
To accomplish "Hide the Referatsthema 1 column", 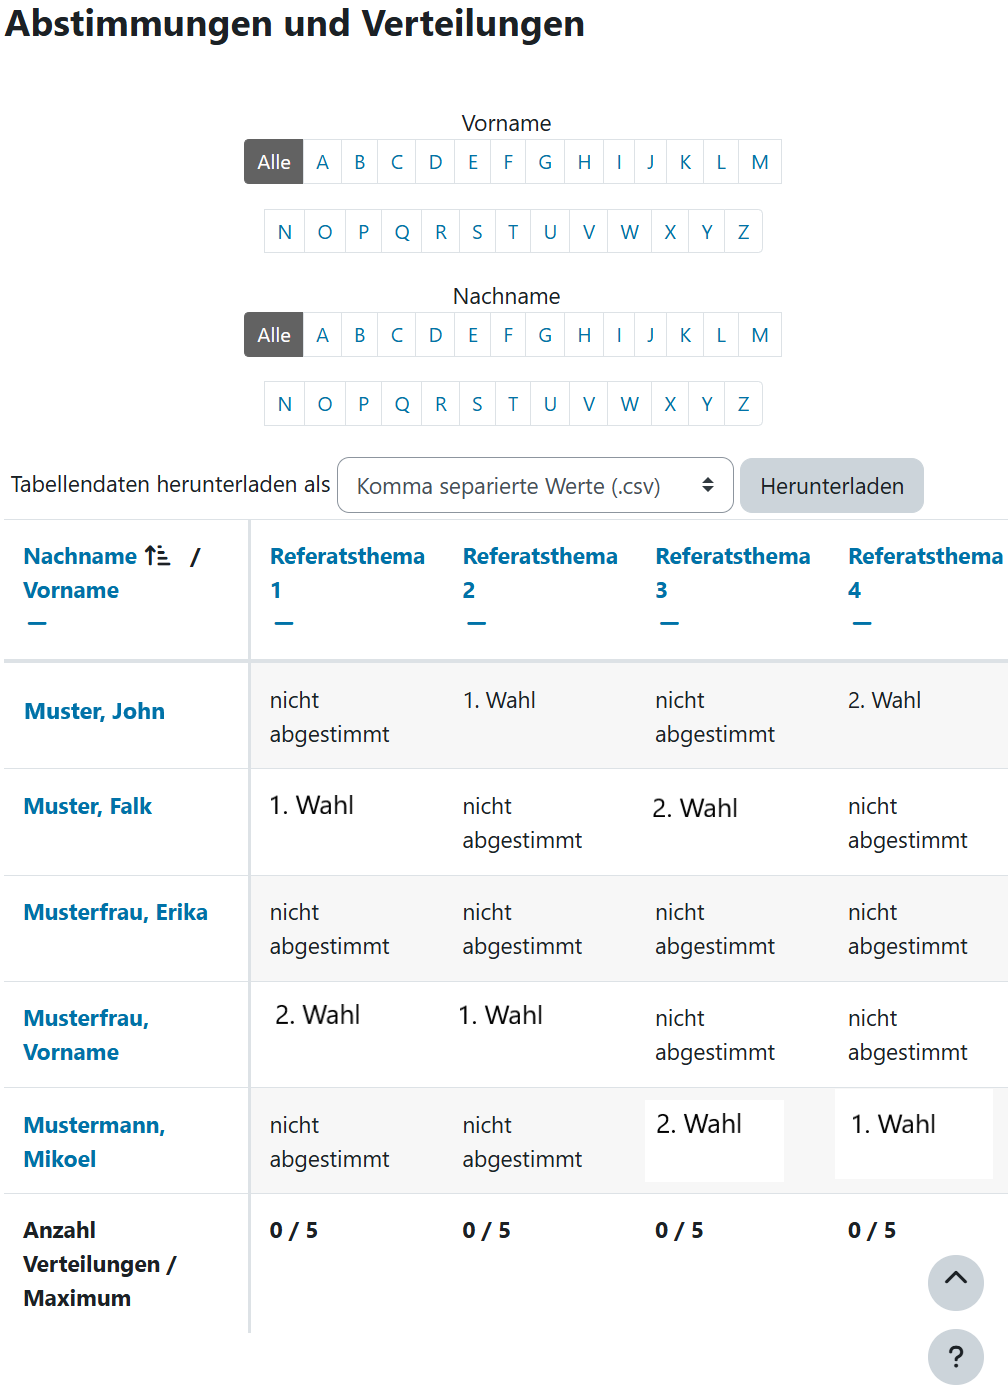I will (x=284, y=622).
